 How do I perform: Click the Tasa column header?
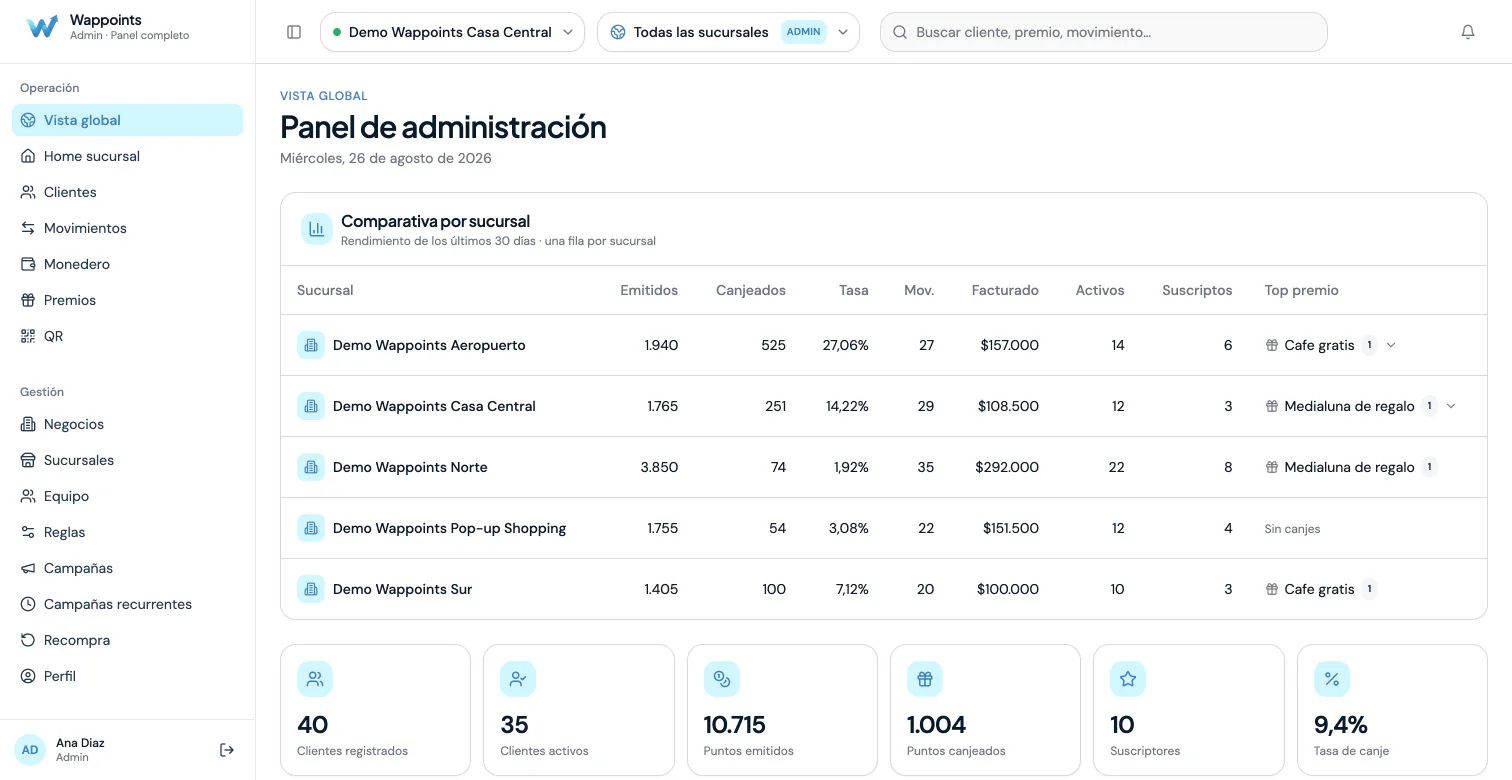point(854,290)
